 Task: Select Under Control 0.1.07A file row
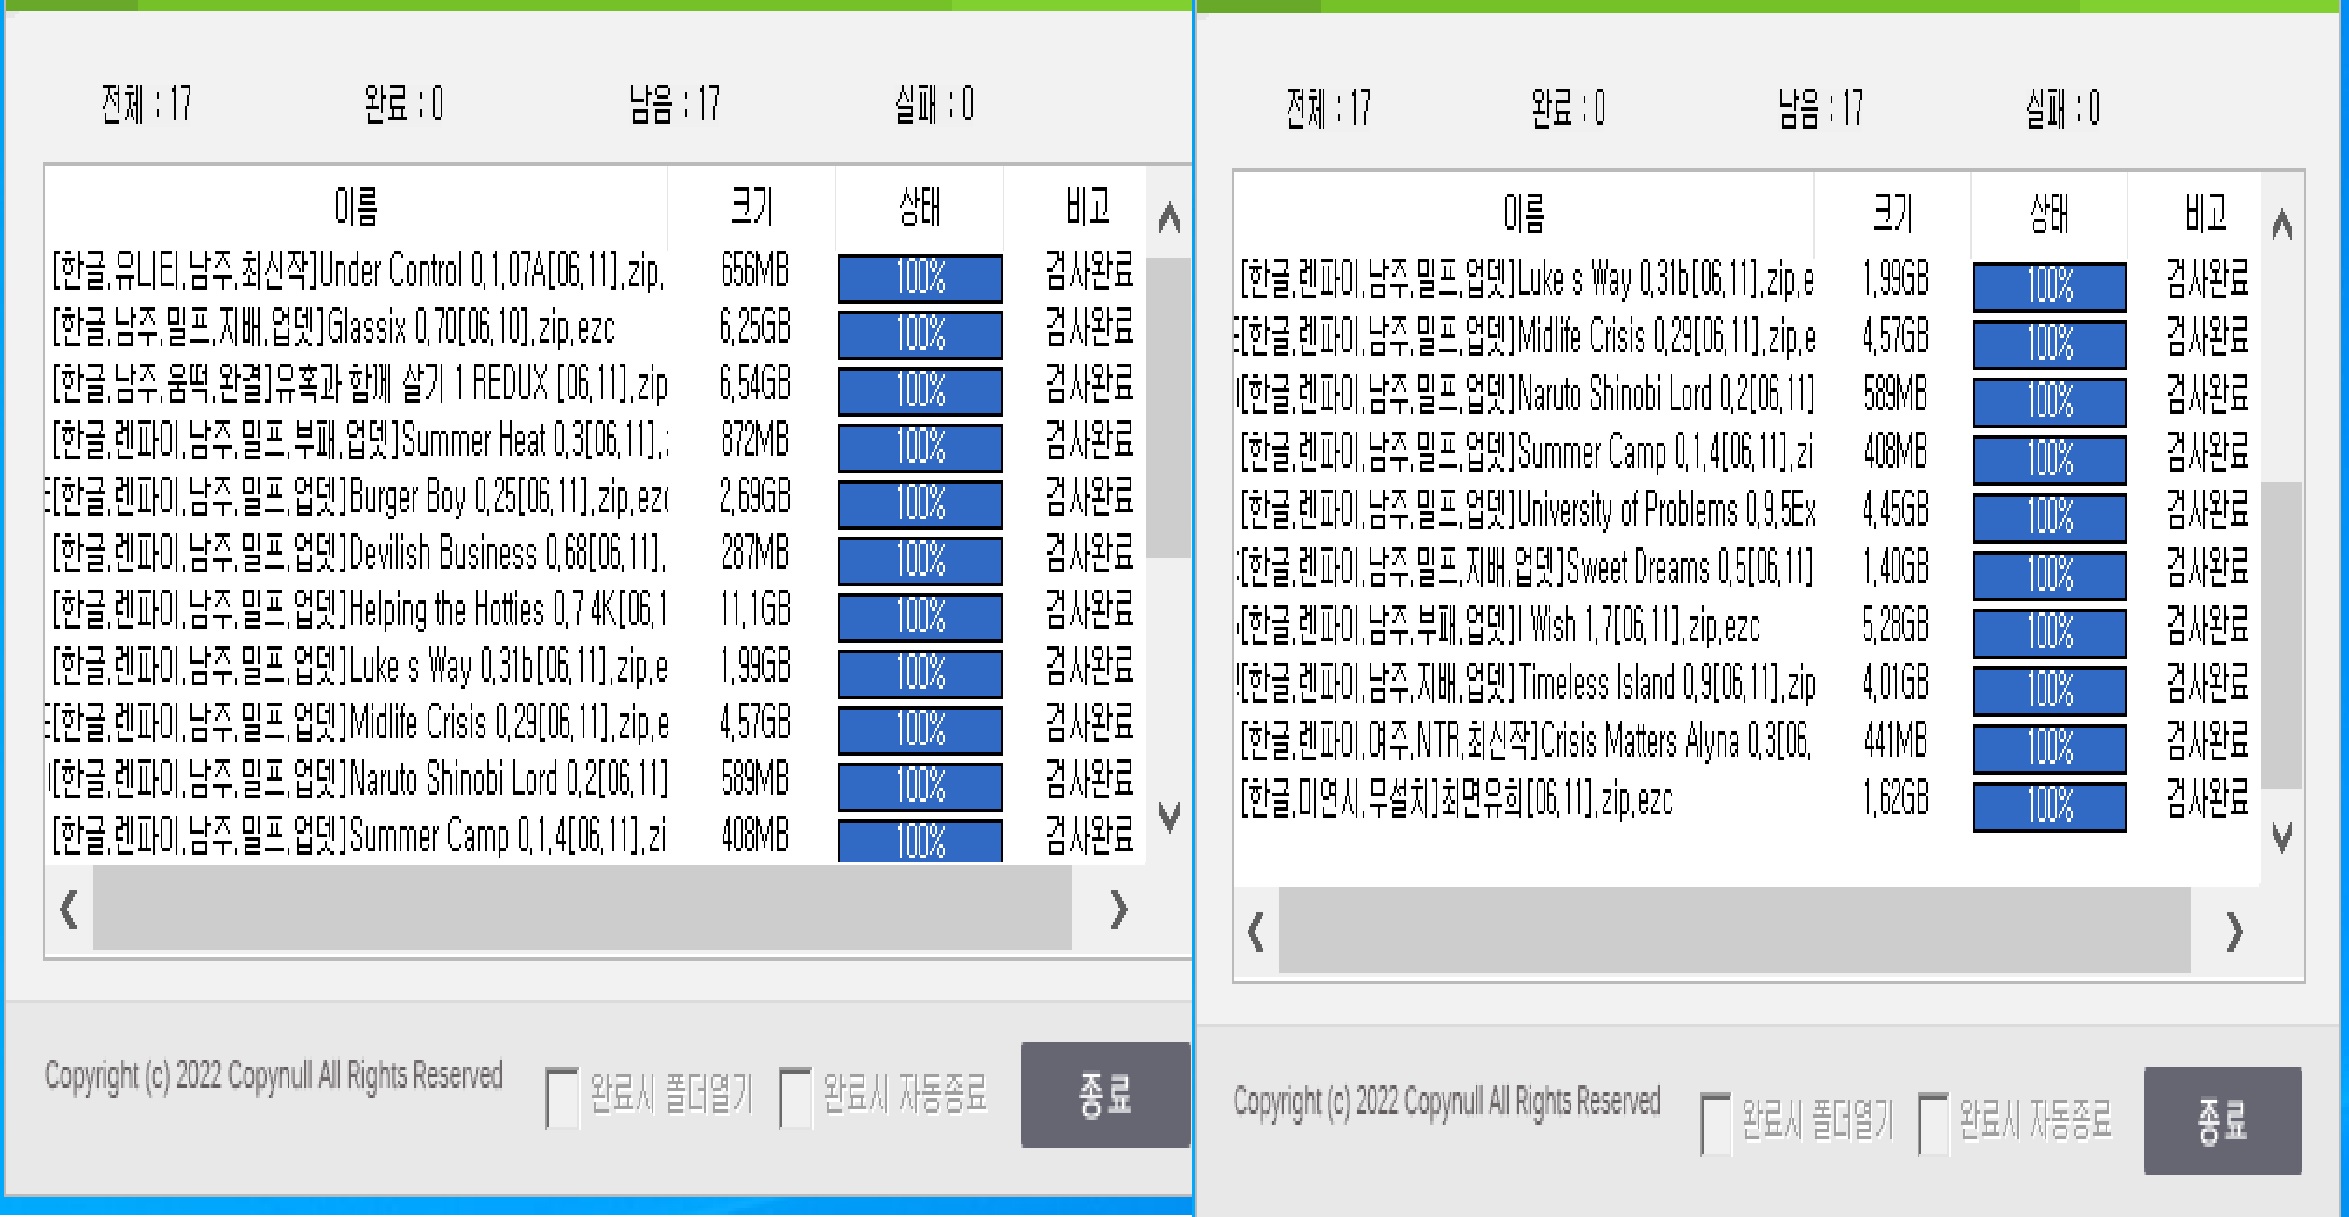pos(357,271)
